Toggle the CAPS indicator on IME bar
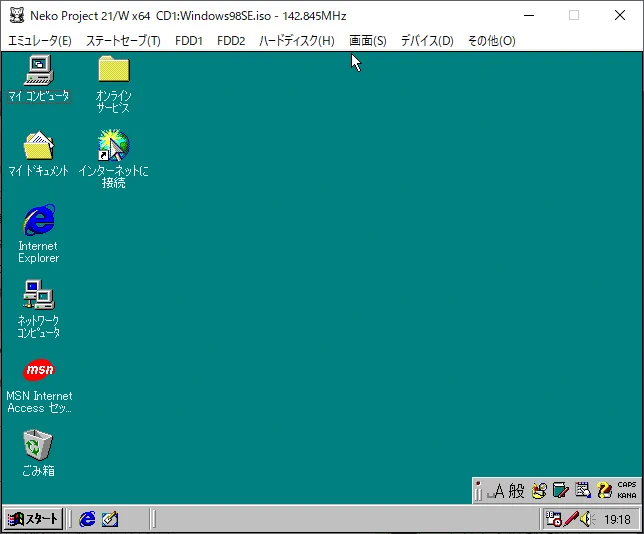Screen dimensions: 644x534 [x=627, y=485]
